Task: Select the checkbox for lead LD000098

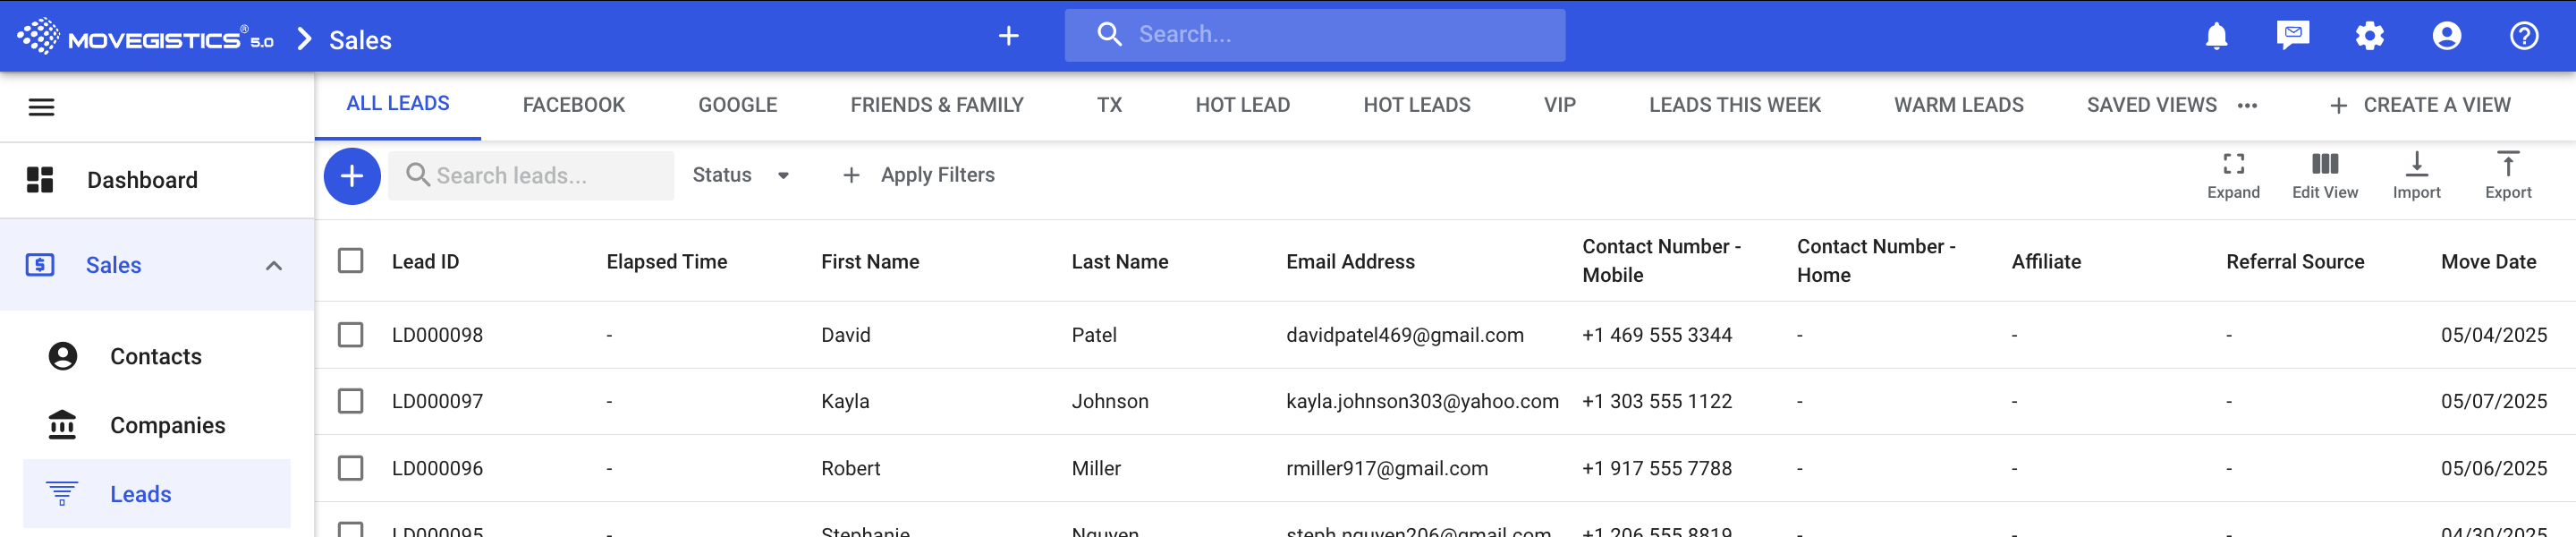Action: point(350,335)
